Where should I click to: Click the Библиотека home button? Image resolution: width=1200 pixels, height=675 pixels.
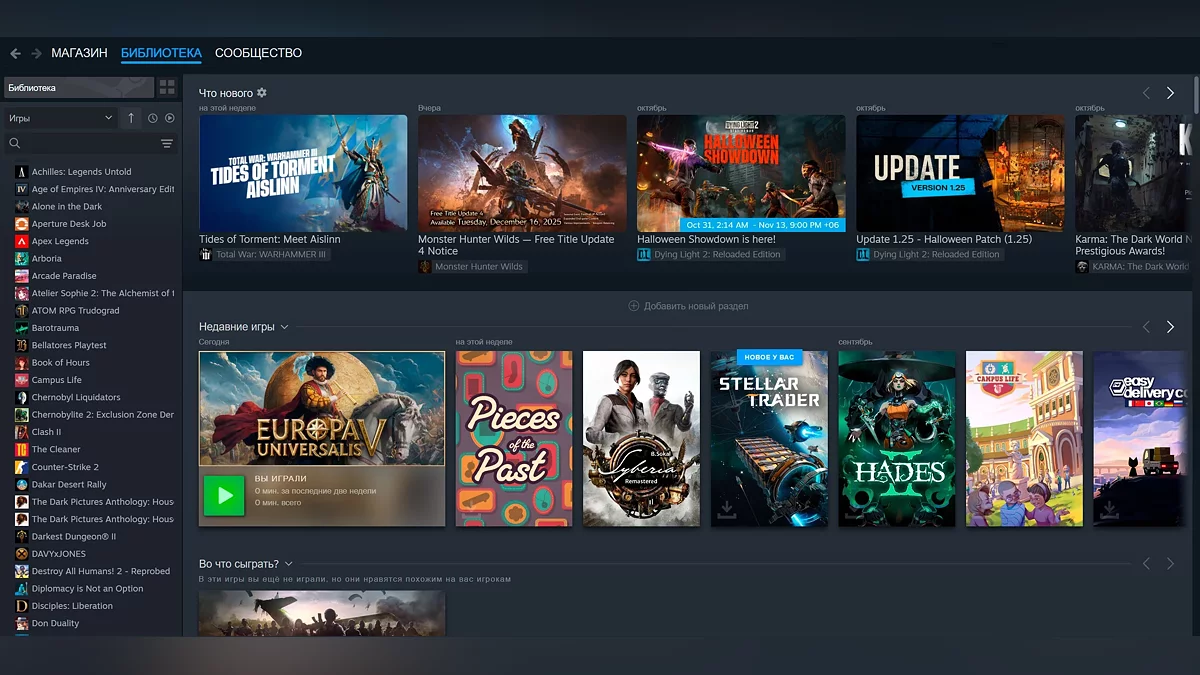point(79,88)
